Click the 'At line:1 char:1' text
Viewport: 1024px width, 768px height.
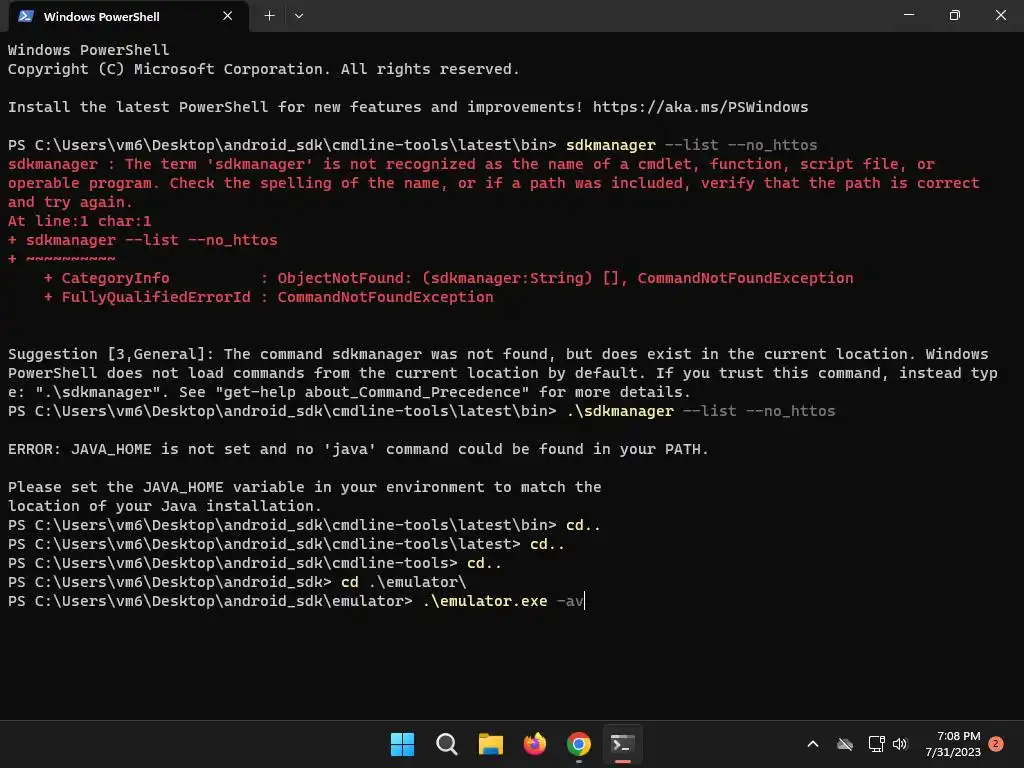(79, 221)
